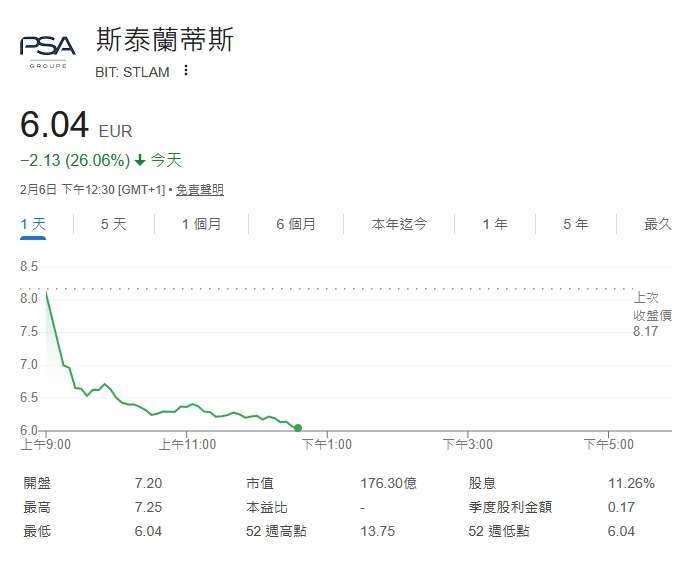The height and width of the screenshot is (561, 691).
Task: Click the 上次收盤價 8.17 label
Action: 651,314
